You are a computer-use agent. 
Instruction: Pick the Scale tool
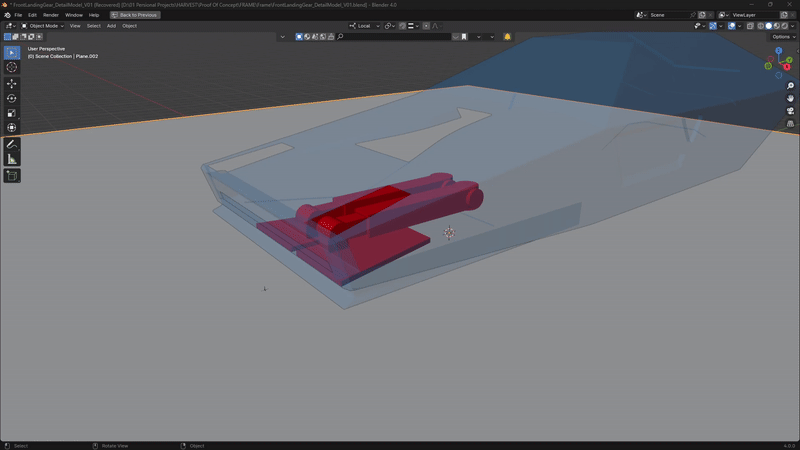[x=12, y=113]
